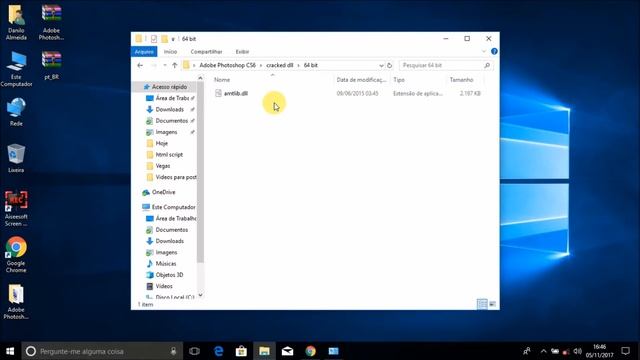Open Task View on the taskbar
The image size is (640, 360).
[x=195, y=351]
